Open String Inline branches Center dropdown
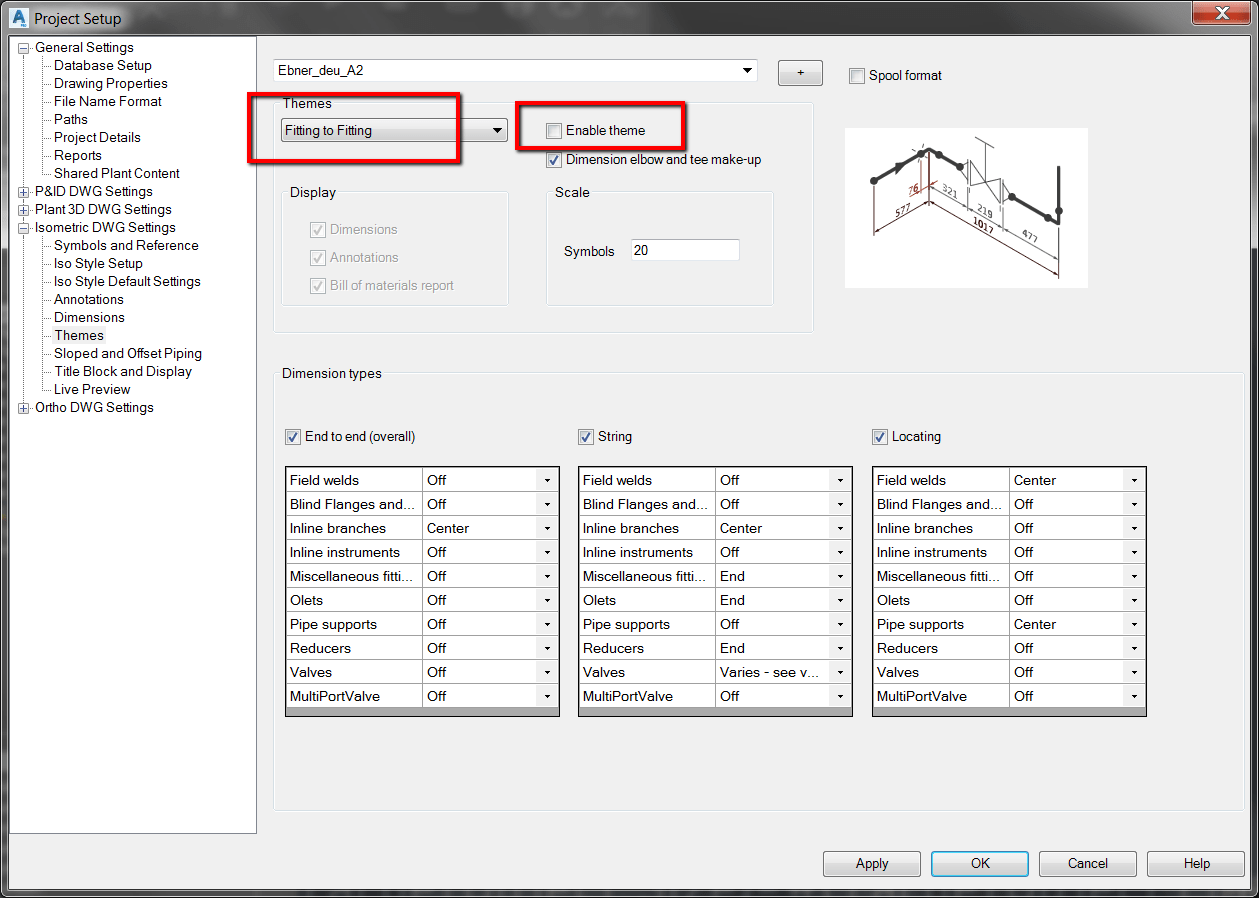The height and width of the screenshot is (898, 1259). pyautogui.click(x=841, y=529)
